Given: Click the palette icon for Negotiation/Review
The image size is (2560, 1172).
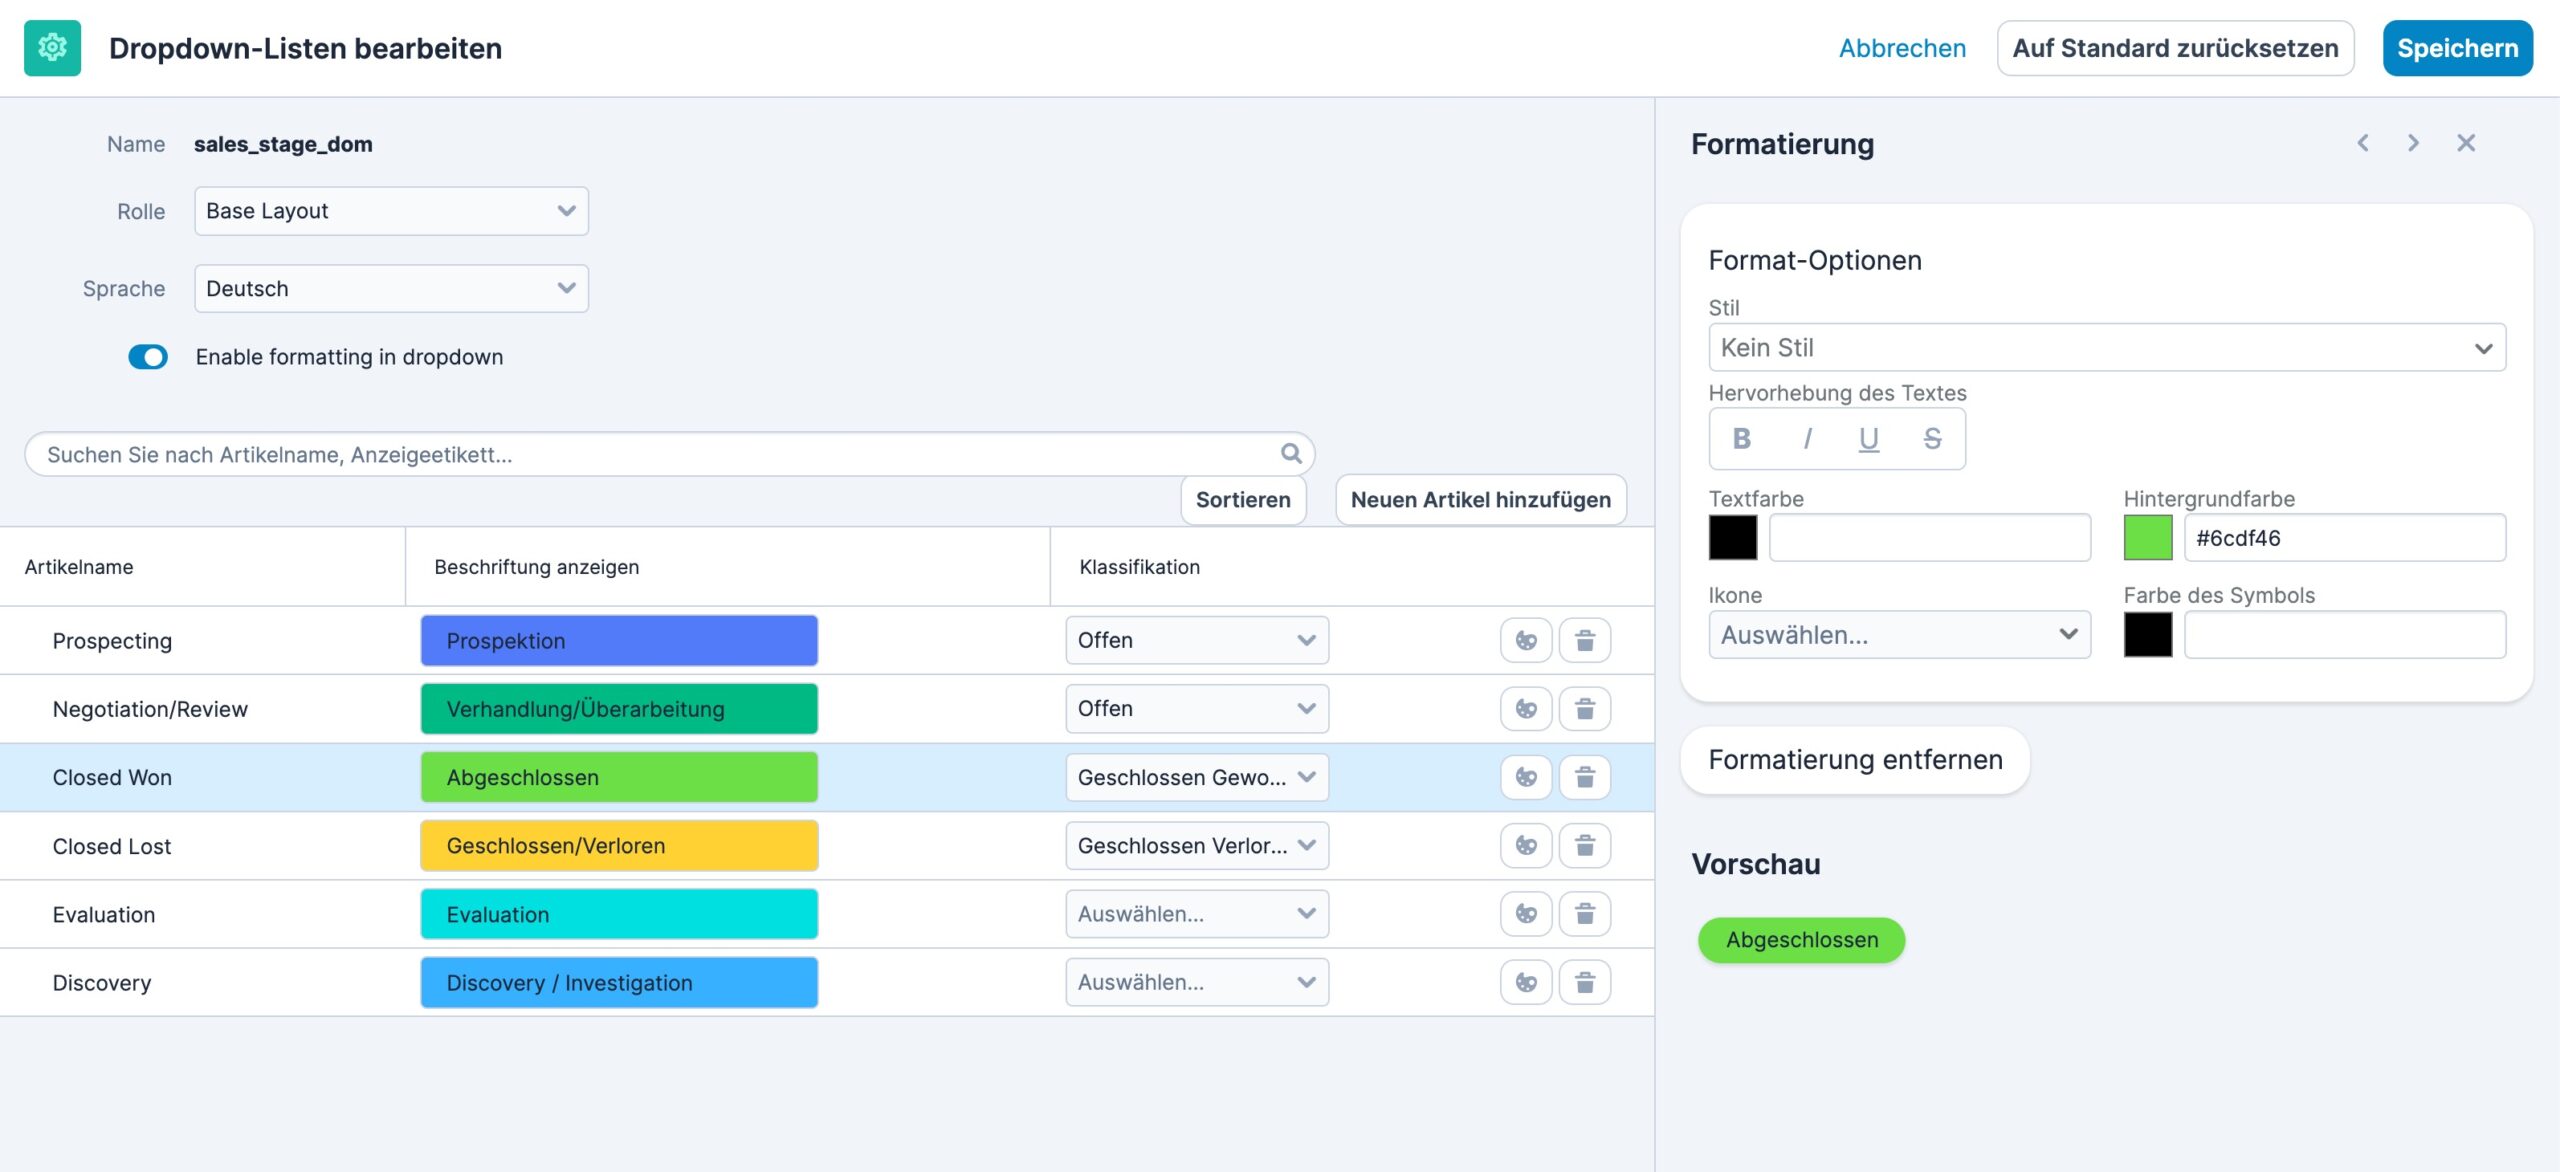Looking at the screenshot, I should (1525, 708).
